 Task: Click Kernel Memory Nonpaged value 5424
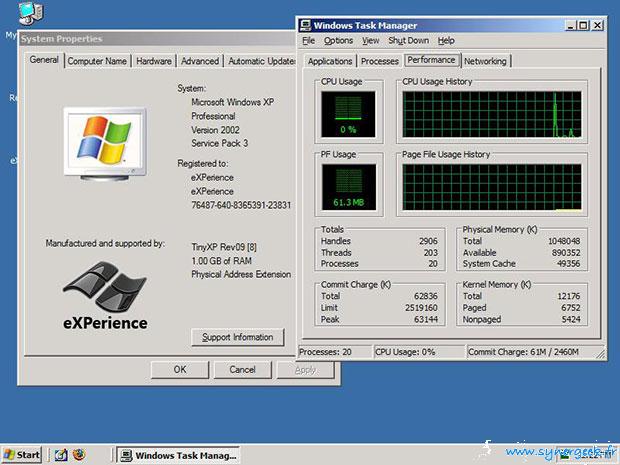click(x=571, y=319)
